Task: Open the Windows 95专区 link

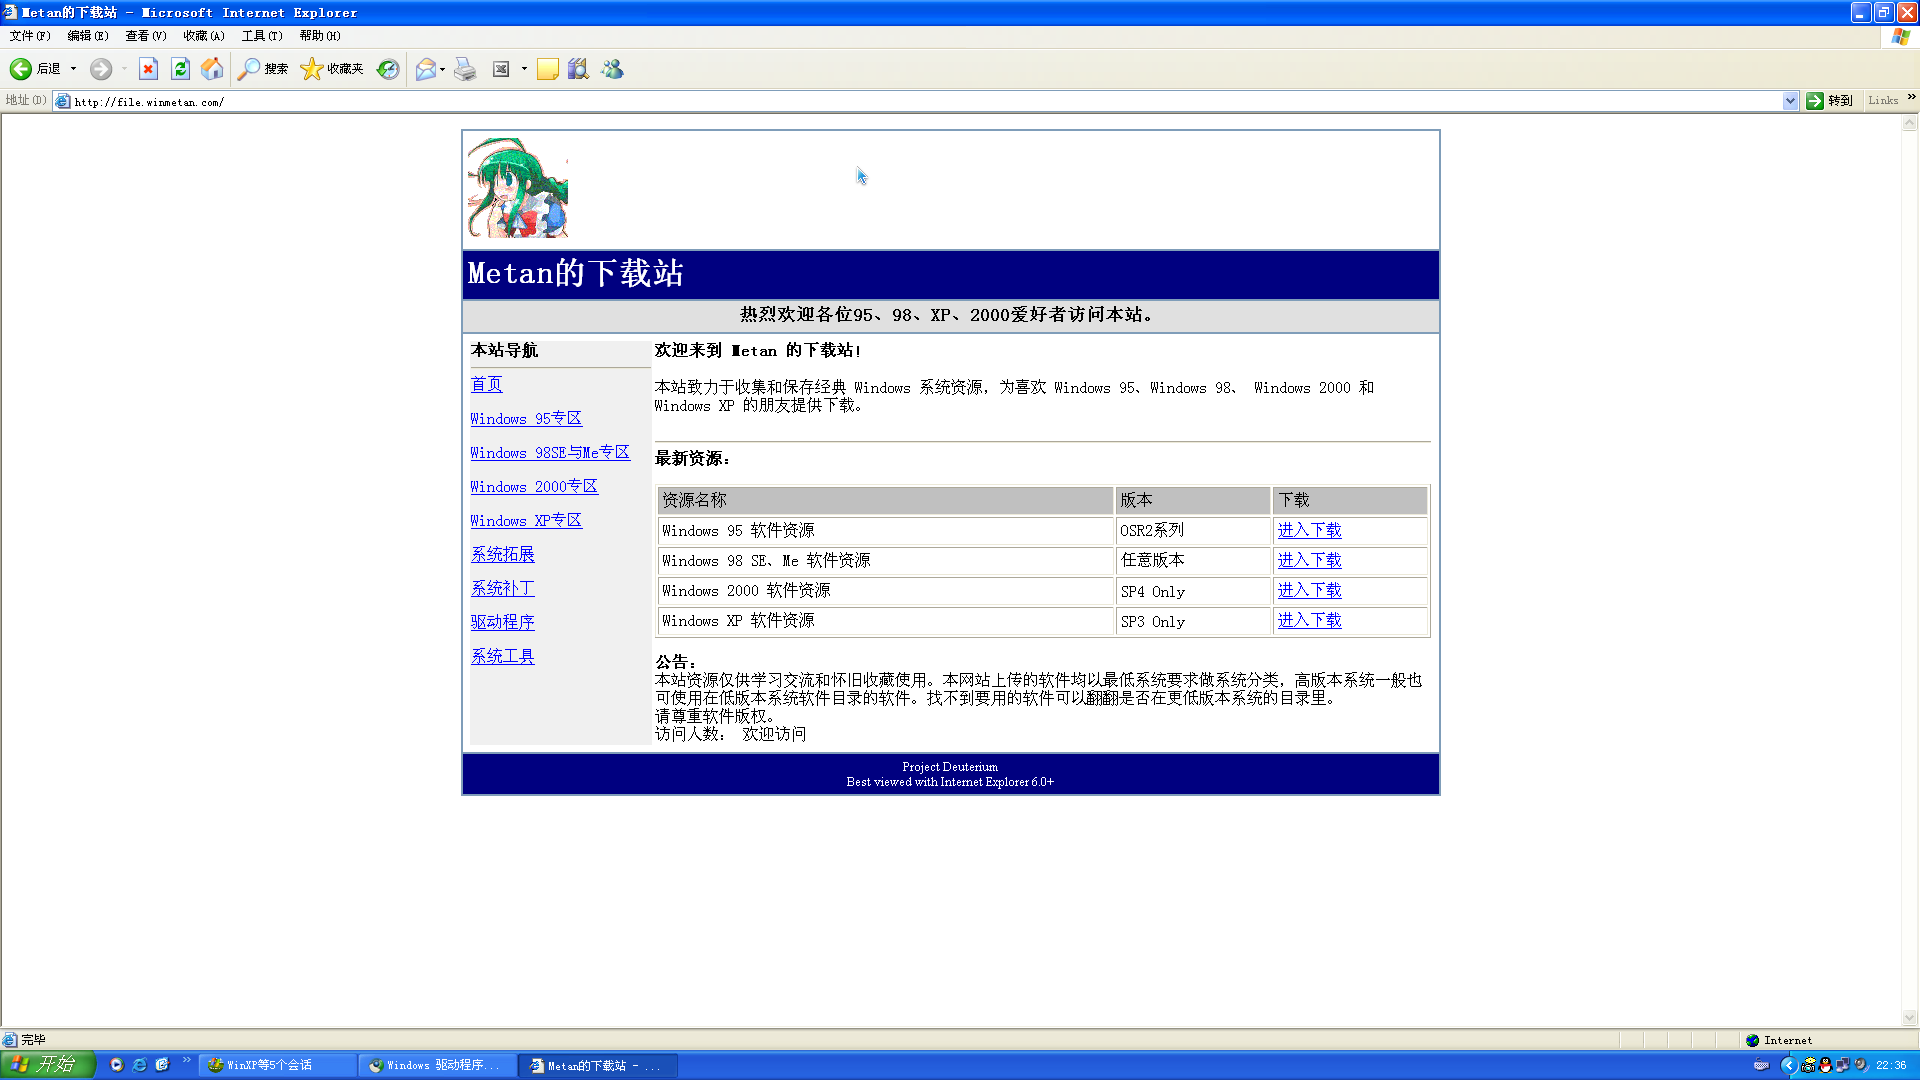Action: click(526, 419)
